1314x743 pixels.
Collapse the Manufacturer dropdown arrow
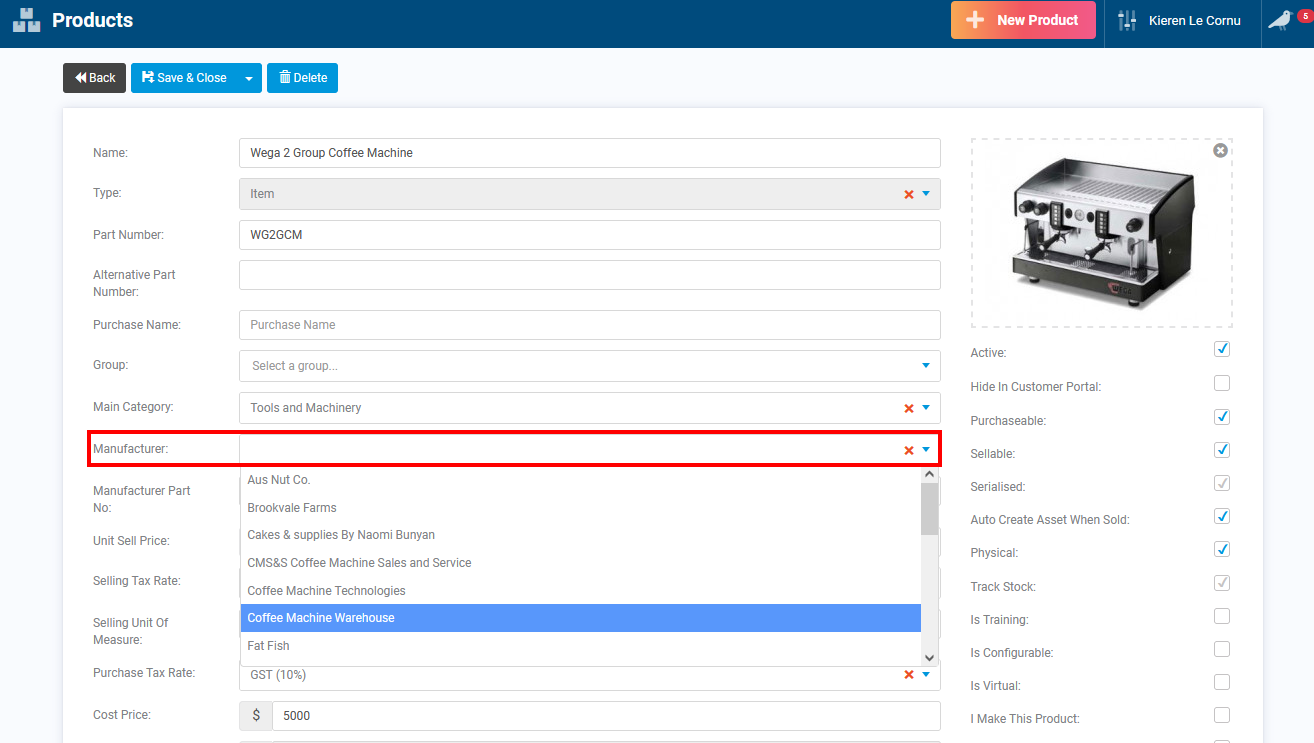pyautogui.click(x=926, y=450)
